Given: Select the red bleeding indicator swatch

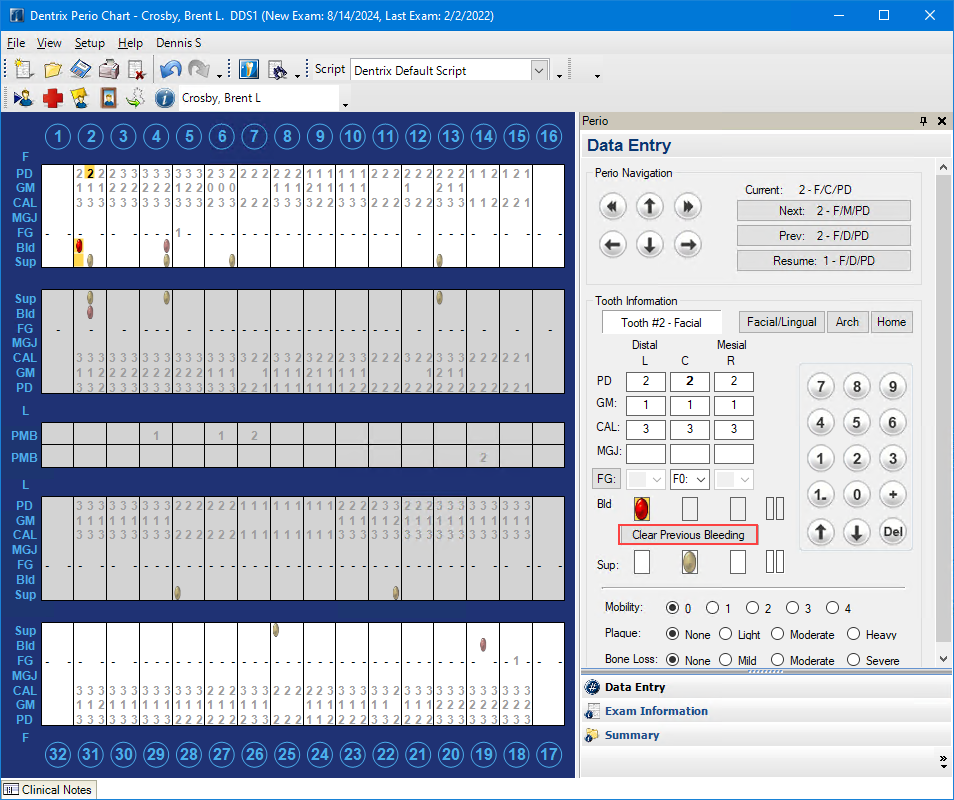Looking at the screenshot, I should coord(642,509).
